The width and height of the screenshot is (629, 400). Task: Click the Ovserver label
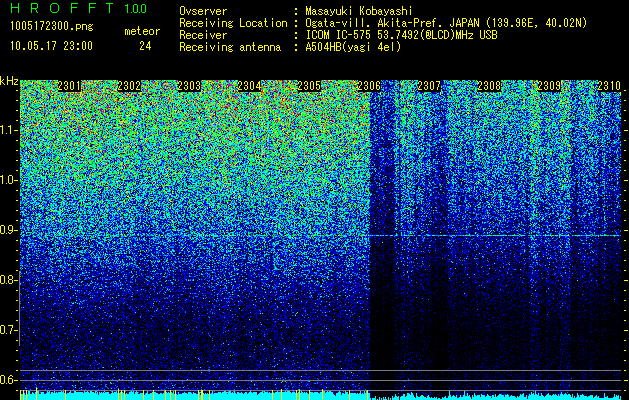tap(203, 11)
